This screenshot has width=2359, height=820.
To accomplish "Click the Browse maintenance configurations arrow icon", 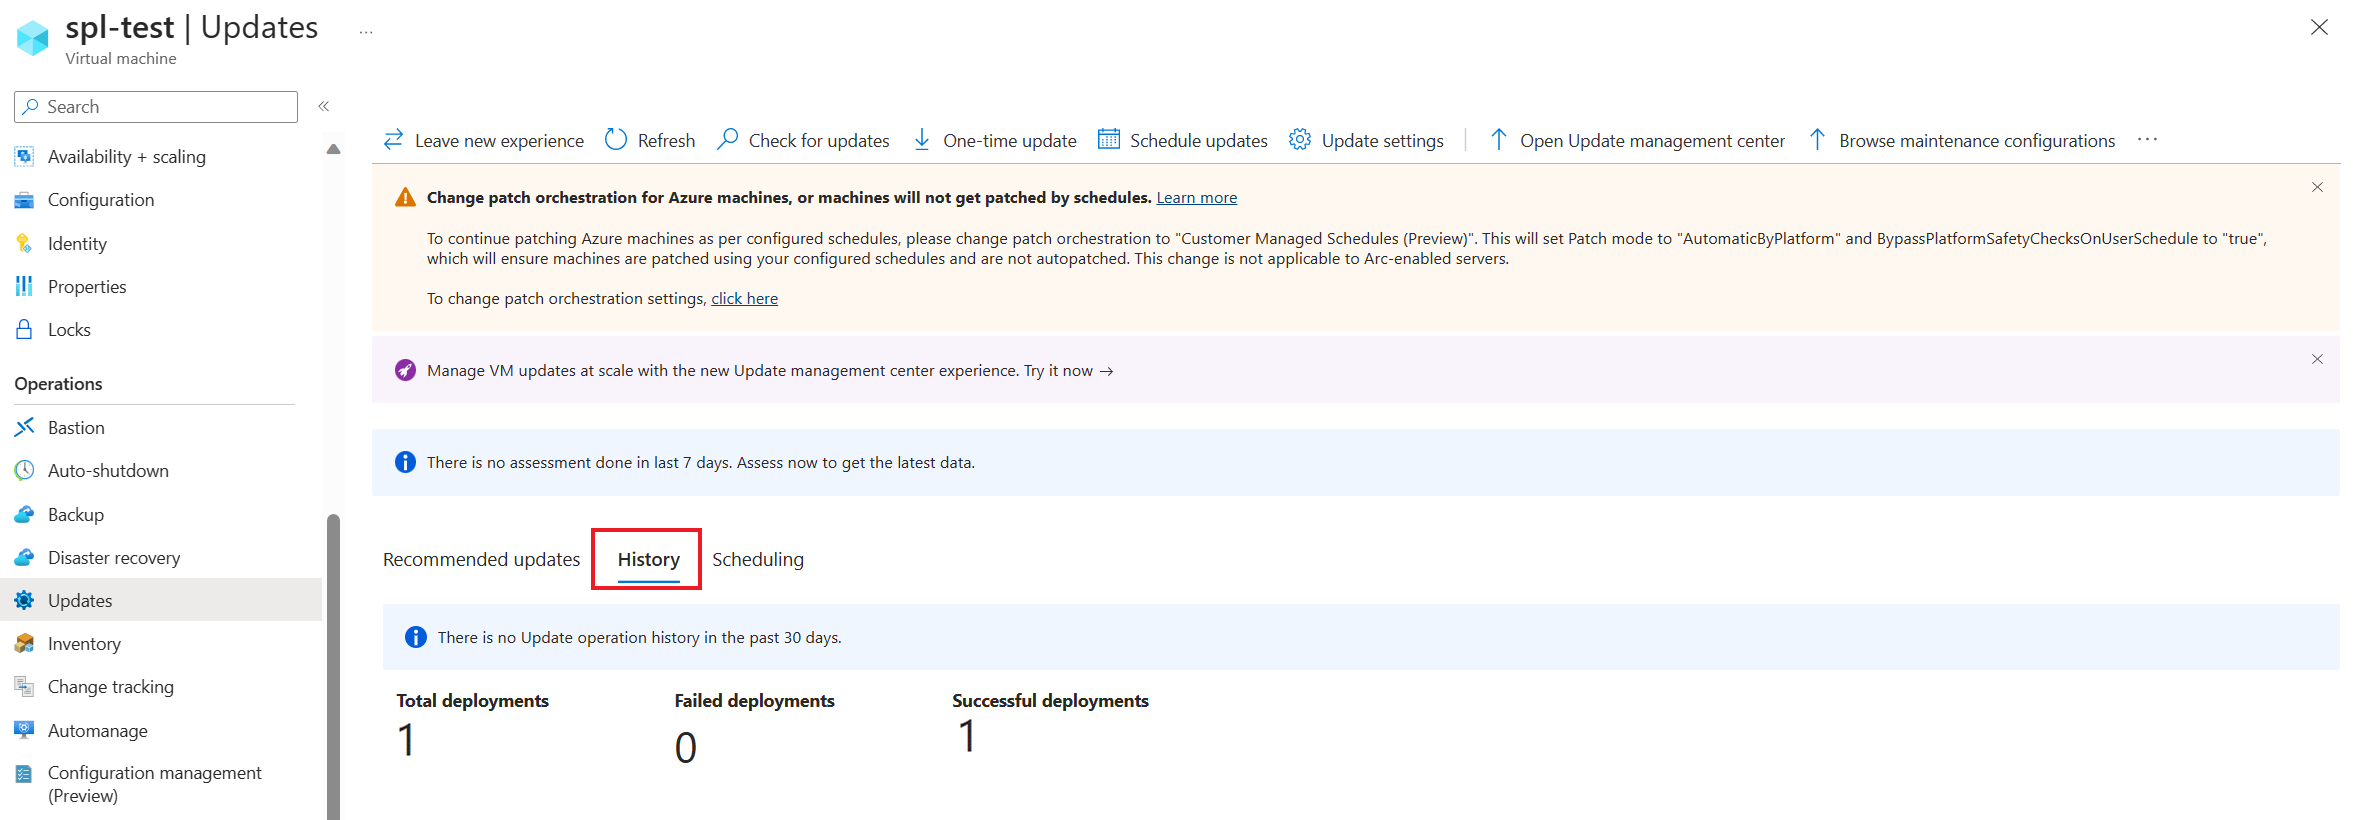I will [1817, 140].
